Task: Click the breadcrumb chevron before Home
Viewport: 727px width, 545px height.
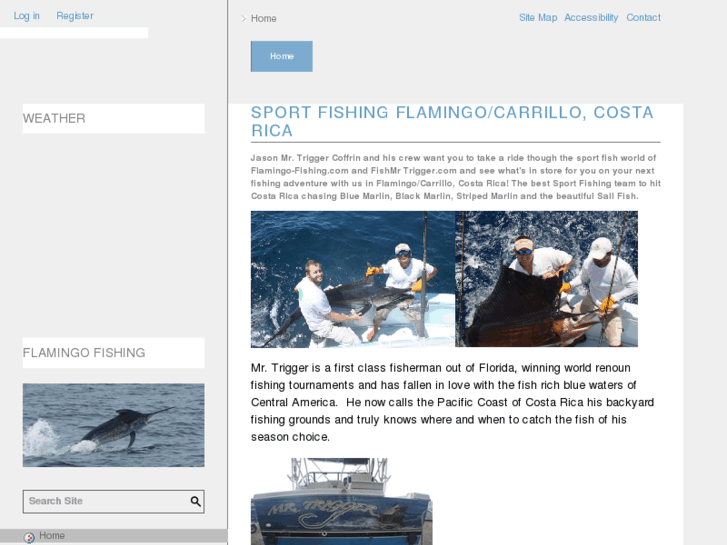Action: 243,19
